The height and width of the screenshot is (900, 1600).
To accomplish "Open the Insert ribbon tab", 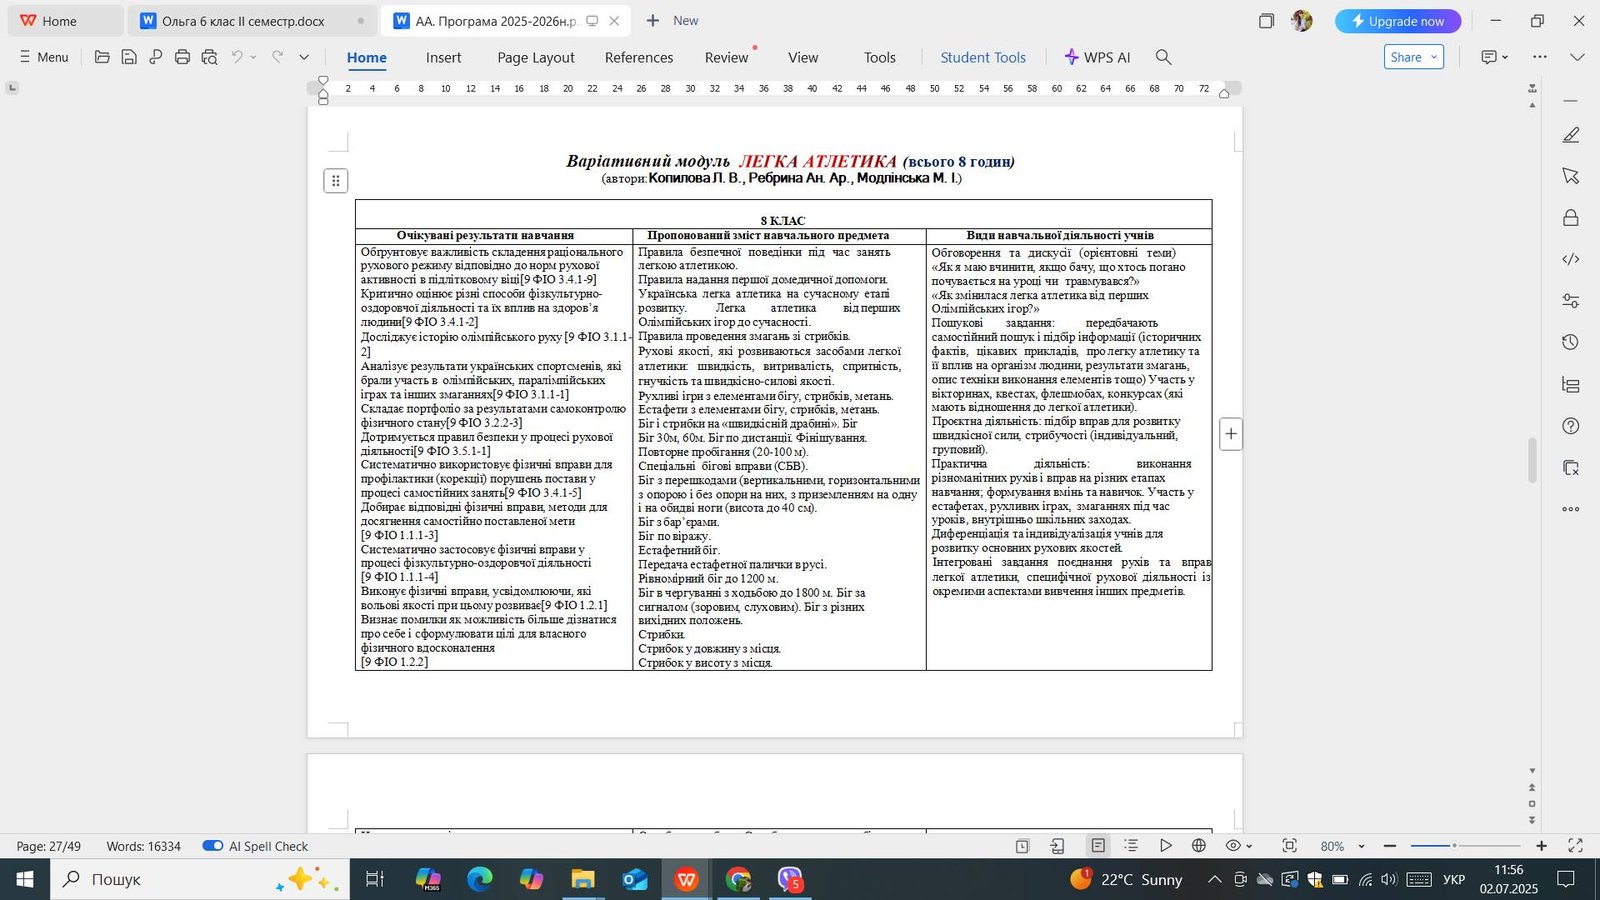I will pyautogui.click(x=443, y=57).
